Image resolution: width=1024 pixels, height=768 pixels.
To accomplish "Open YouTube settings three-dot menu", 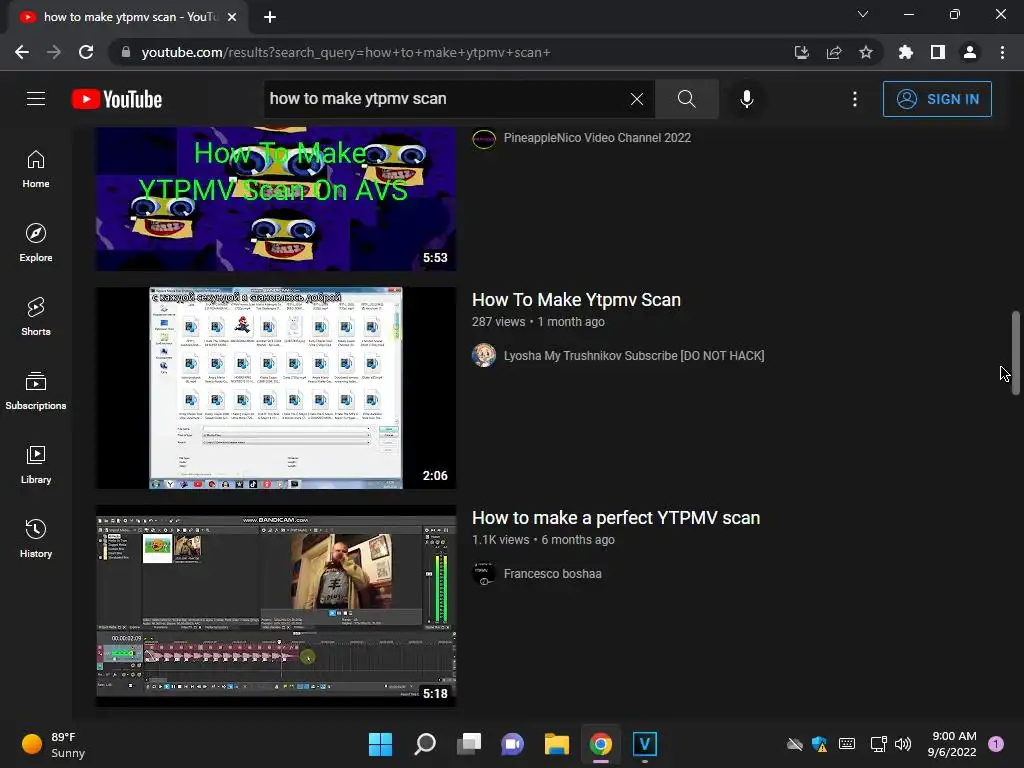I will (855, 99).
